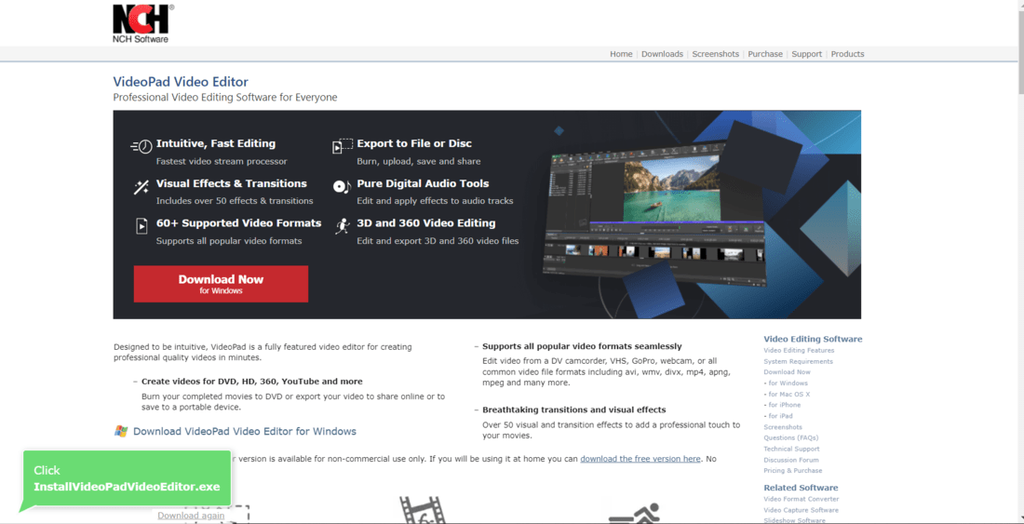Open the Support menu item
The image size is (1024, 524).
tap(807, 54)
